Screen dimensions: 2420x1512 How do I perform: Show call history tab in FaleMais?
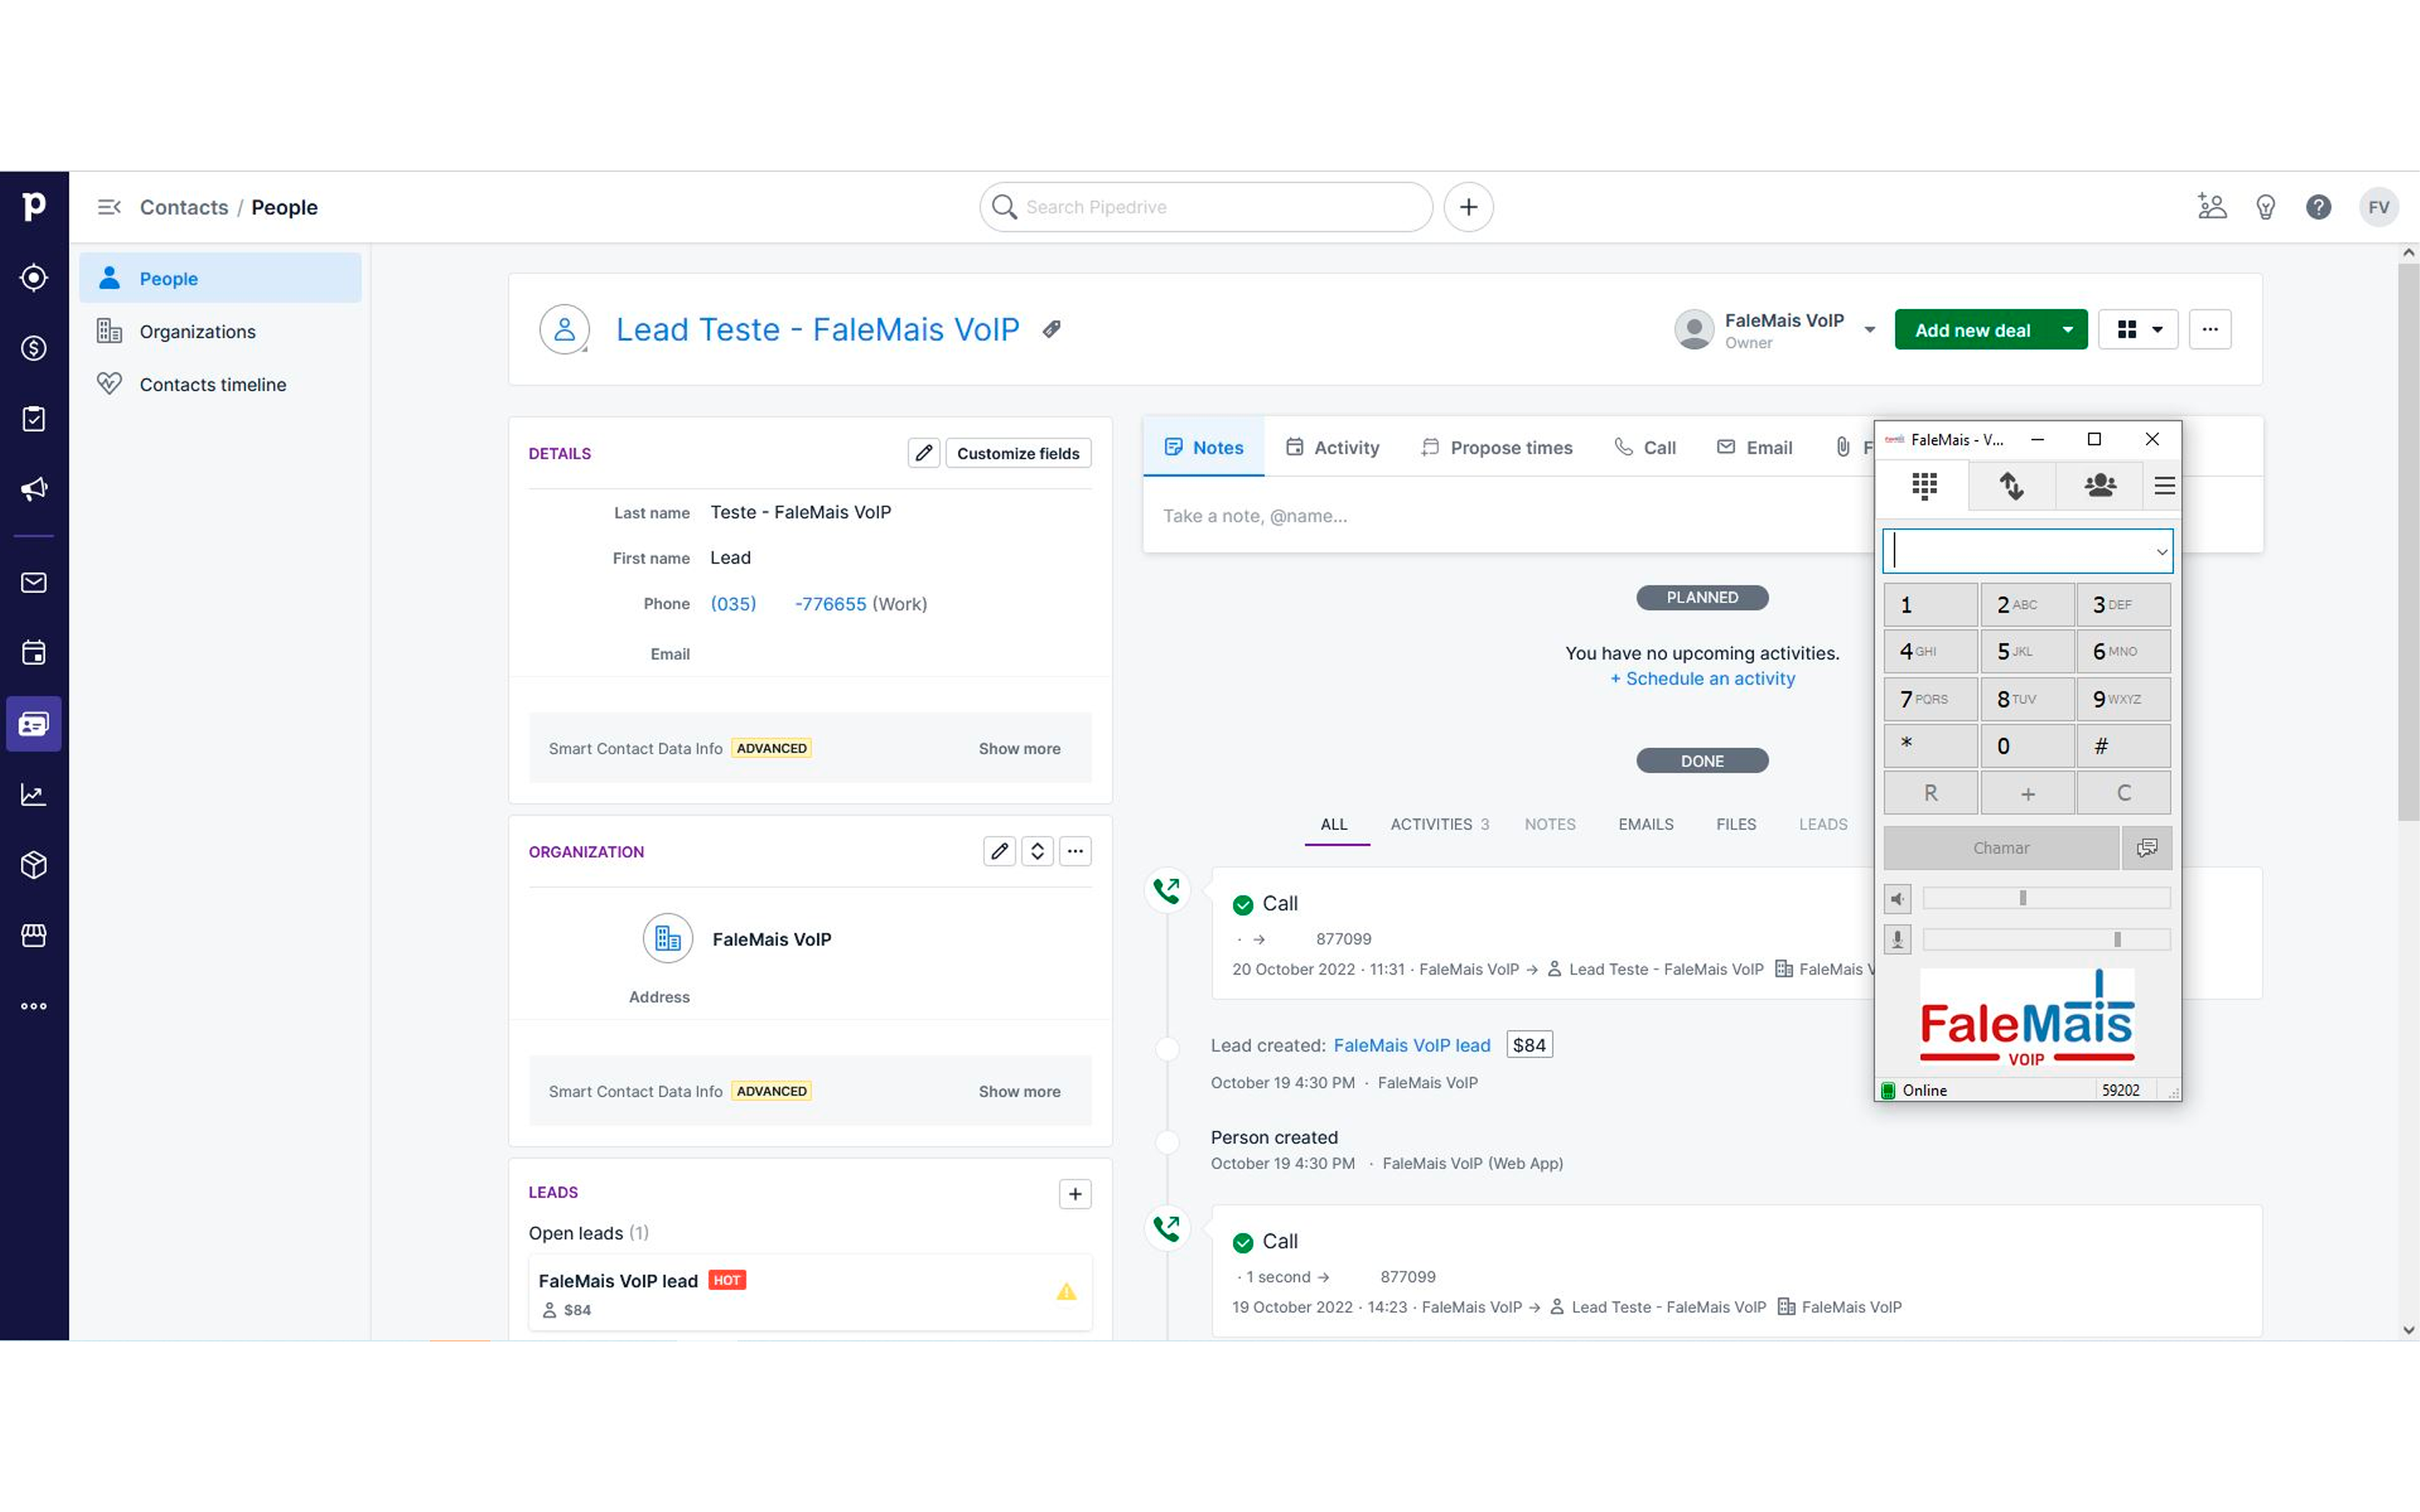pyautogui.click(x=2011, y=486)
